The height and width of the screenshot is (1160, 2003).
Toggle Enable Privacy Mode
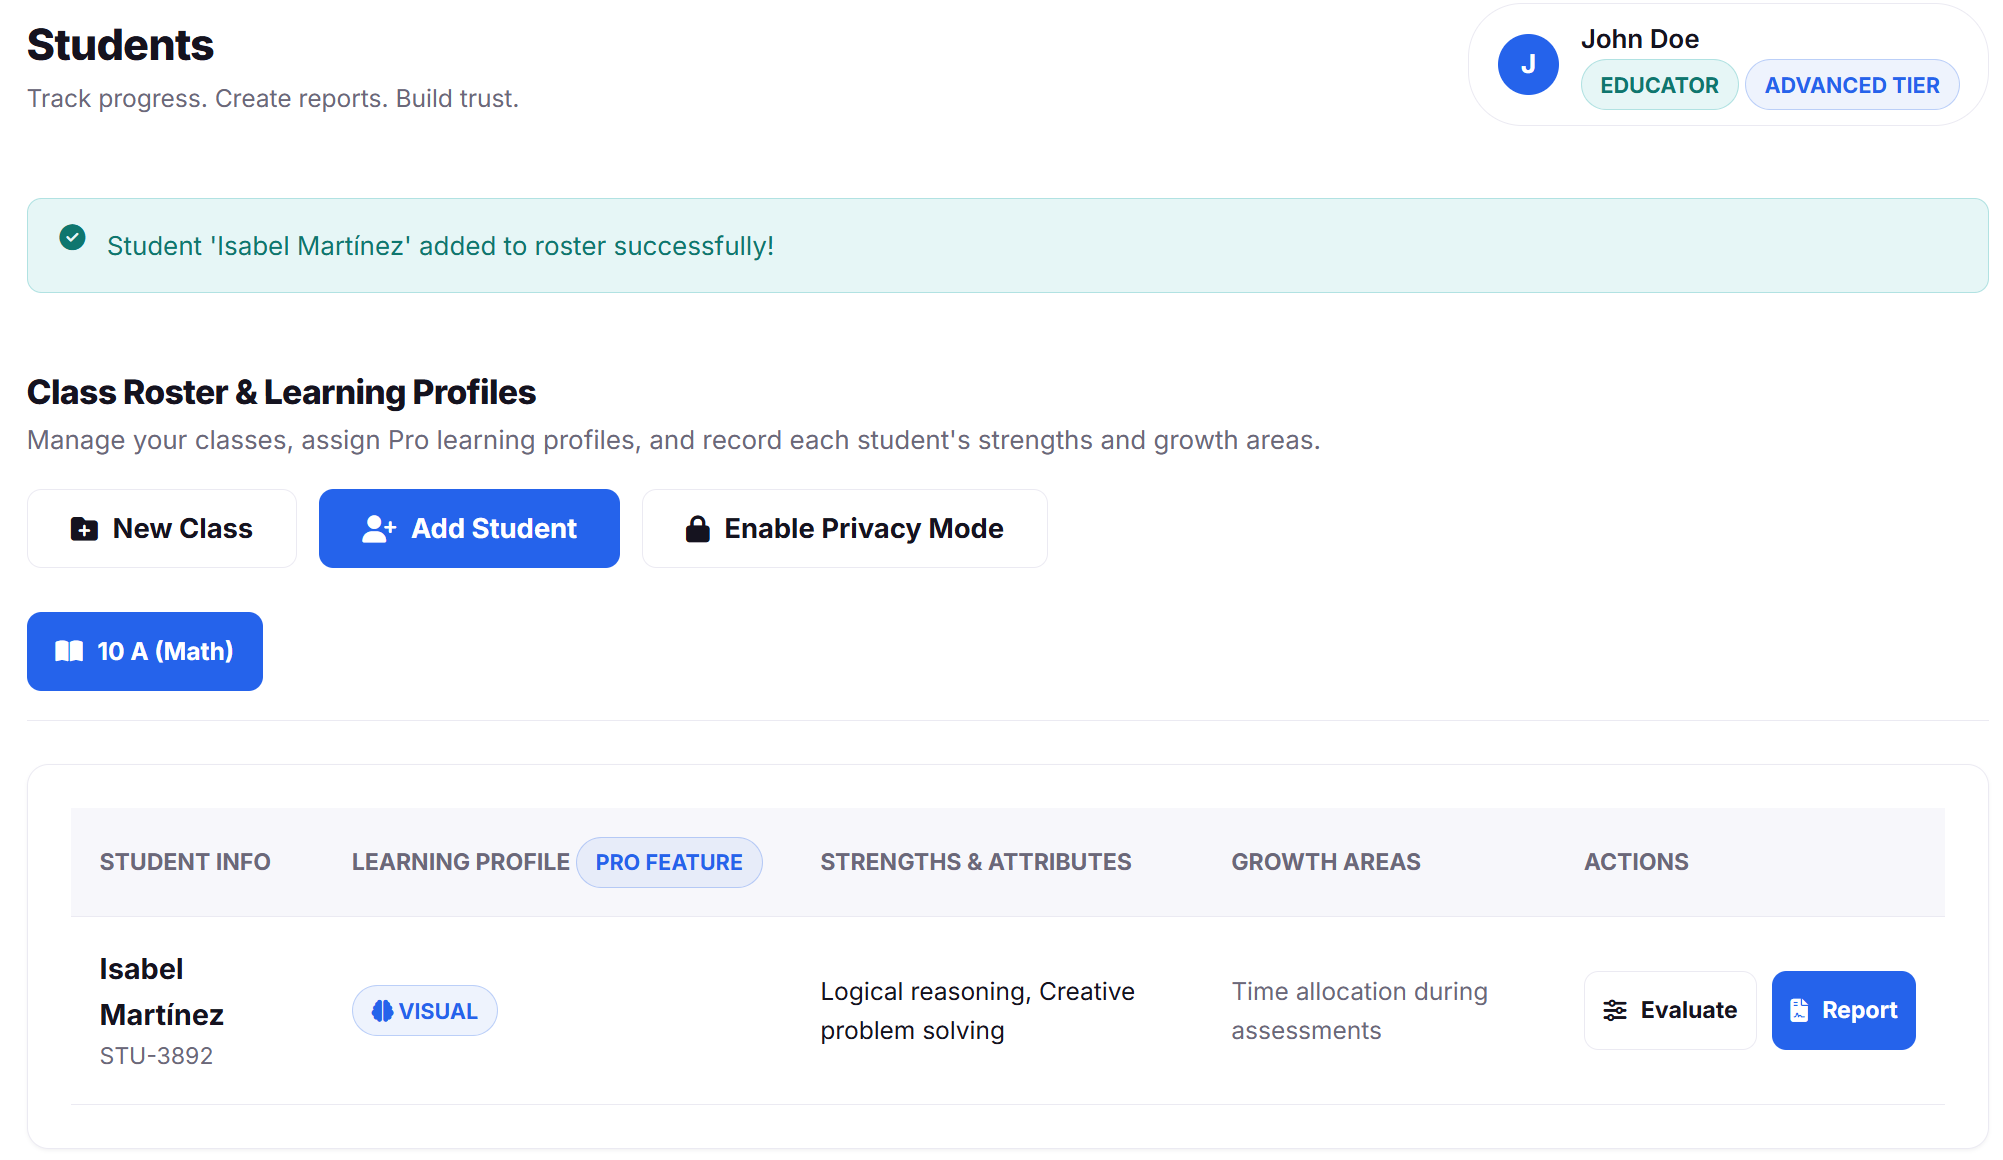click(844, 529)
